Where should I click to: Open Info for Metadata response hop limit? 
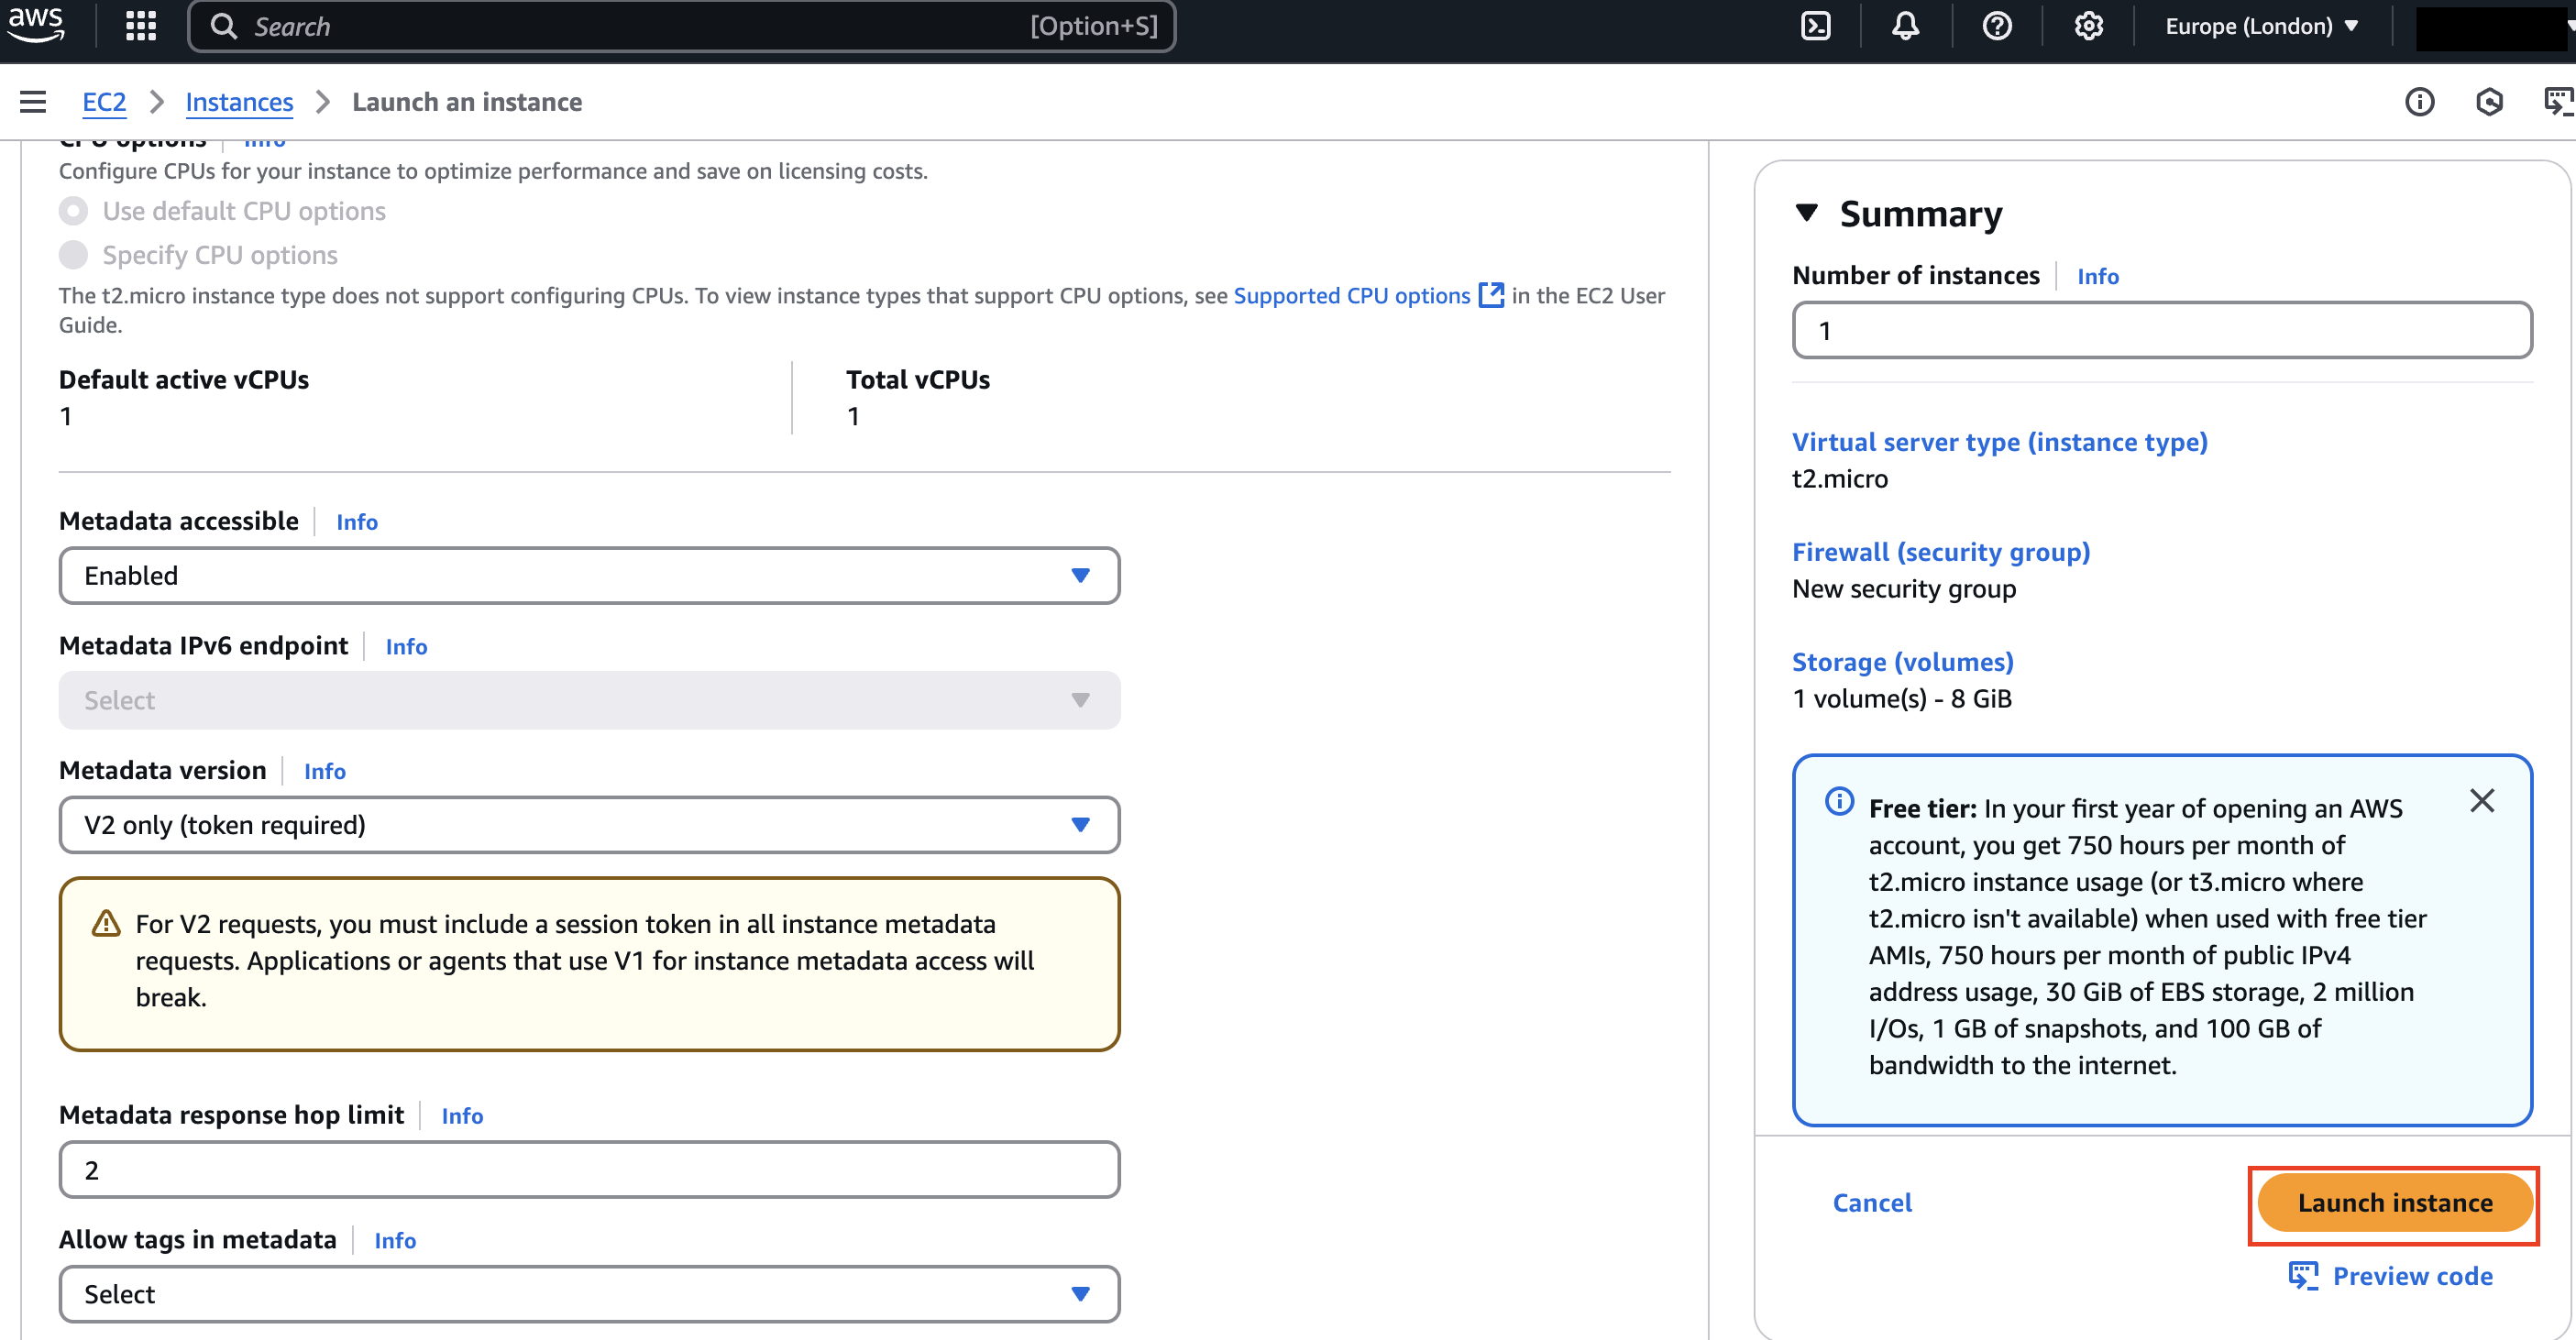tap(462, 1115)
